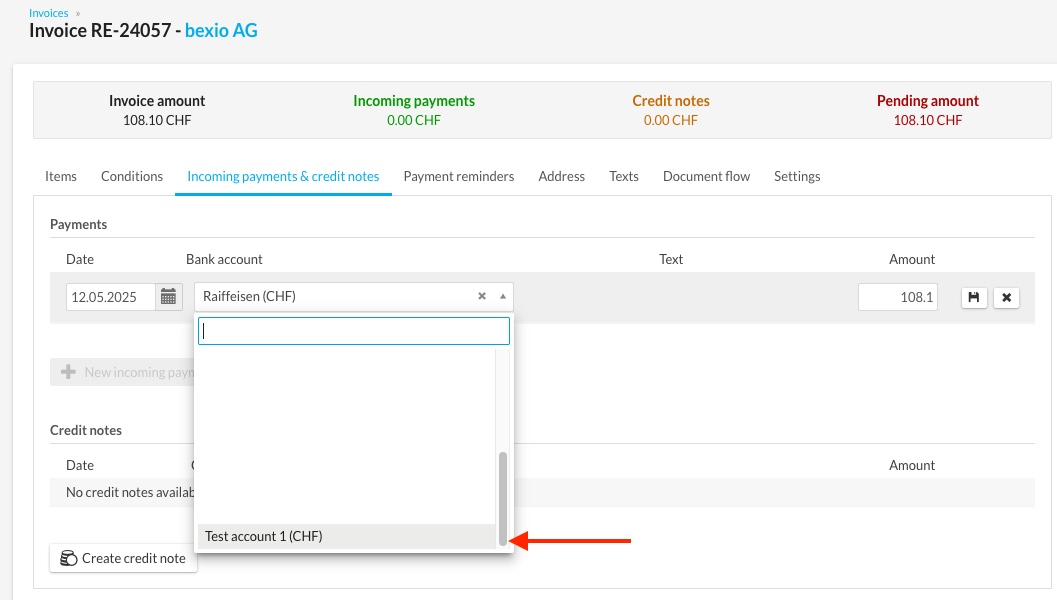
Task: Click the Create credit note button
Action: [123, 558]
